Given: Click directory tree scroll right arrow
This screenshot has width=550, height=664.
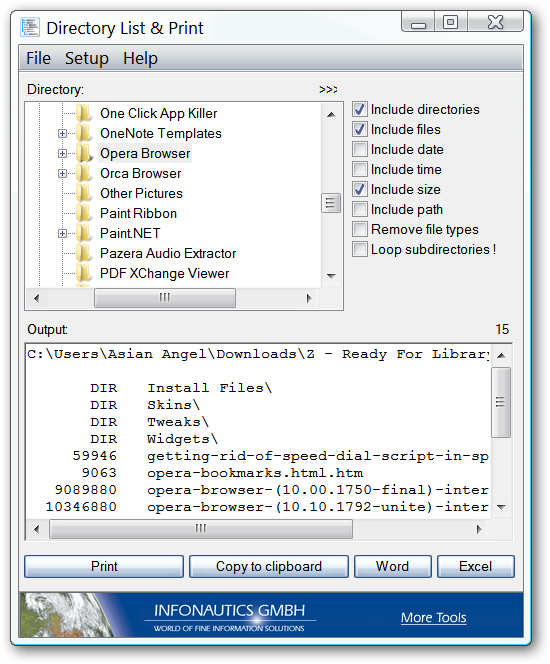Looking at the screenshot, I should point(309,298).
